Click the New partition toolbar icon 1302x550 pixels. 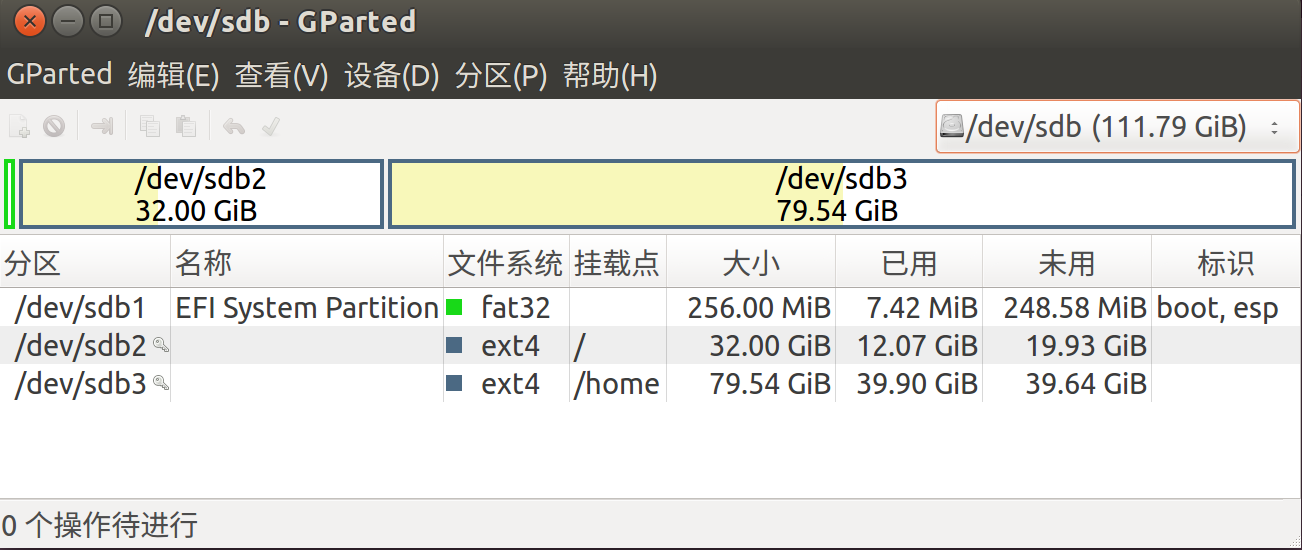[19, 127]
